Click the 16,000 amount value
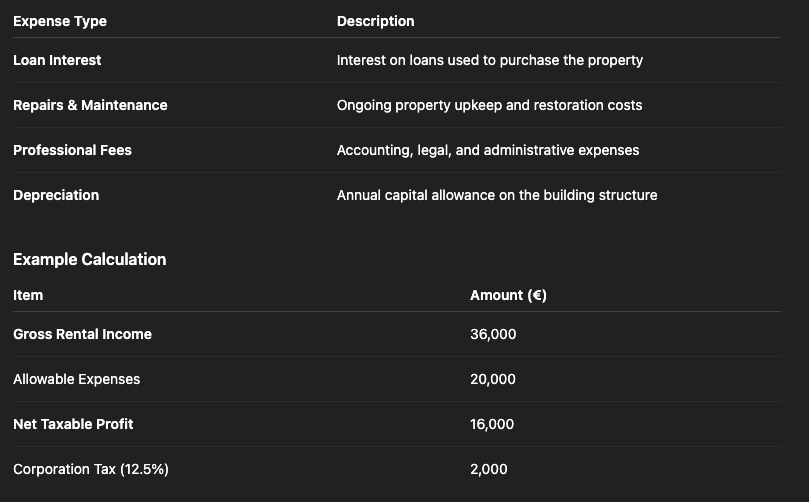This screenshot has width=809, height=502. pyautogui.click(x=492, y=424)
